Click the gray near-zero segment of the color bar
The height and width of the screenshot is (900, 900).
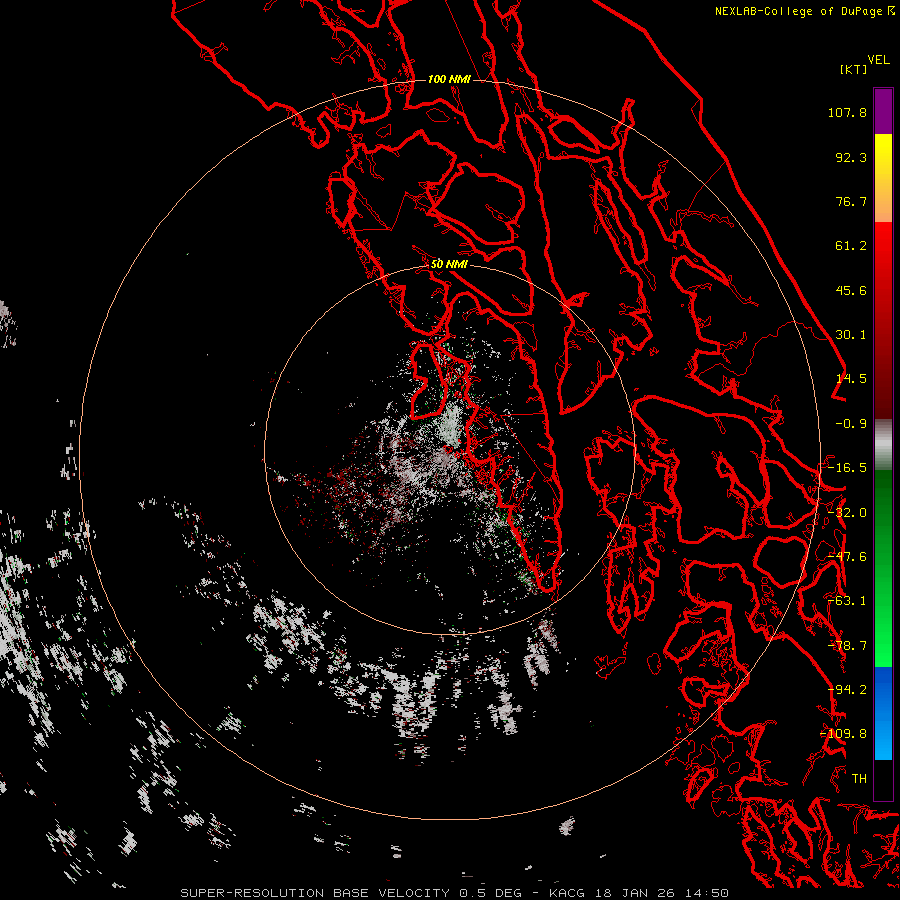(x=883, y=445)
